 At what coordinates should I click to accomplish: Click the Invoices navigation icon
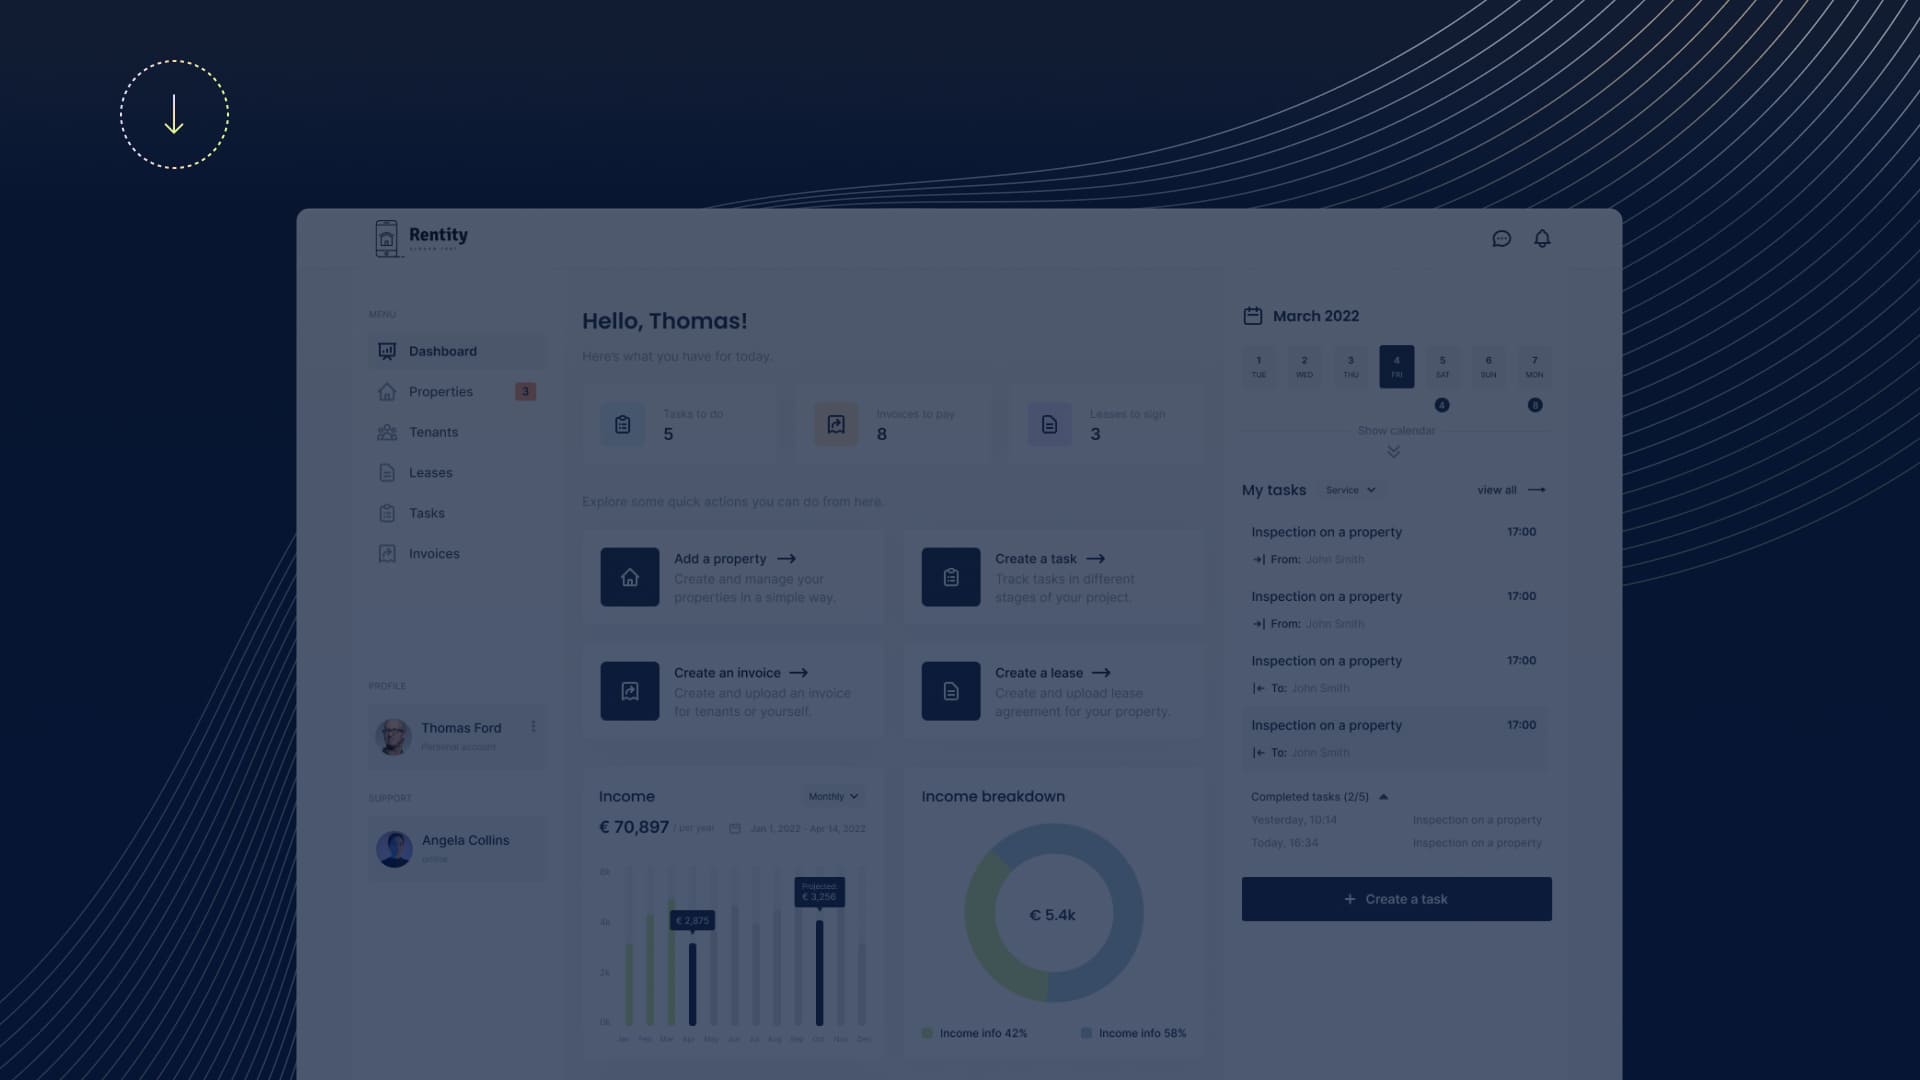[386, 554]
